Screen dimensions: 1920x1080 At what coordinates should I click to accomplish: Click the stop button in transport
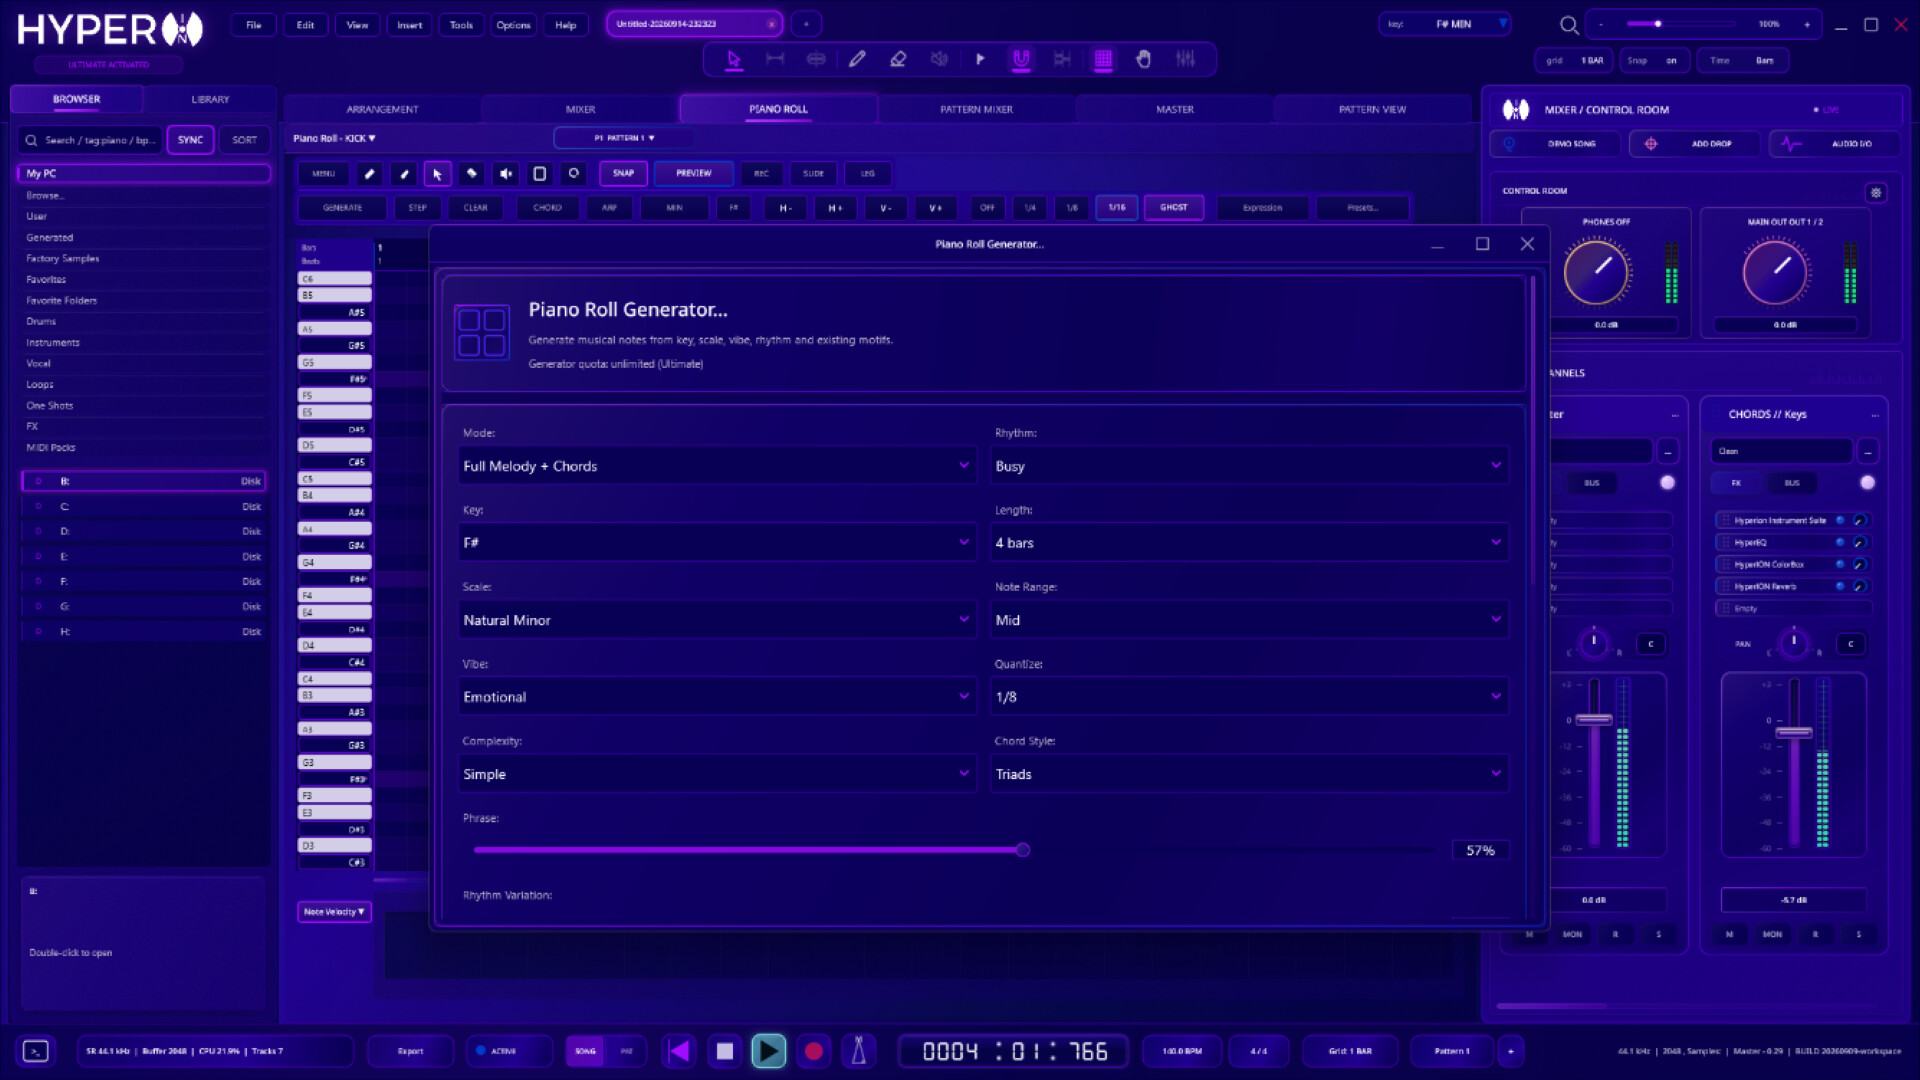coord(725,1051)
